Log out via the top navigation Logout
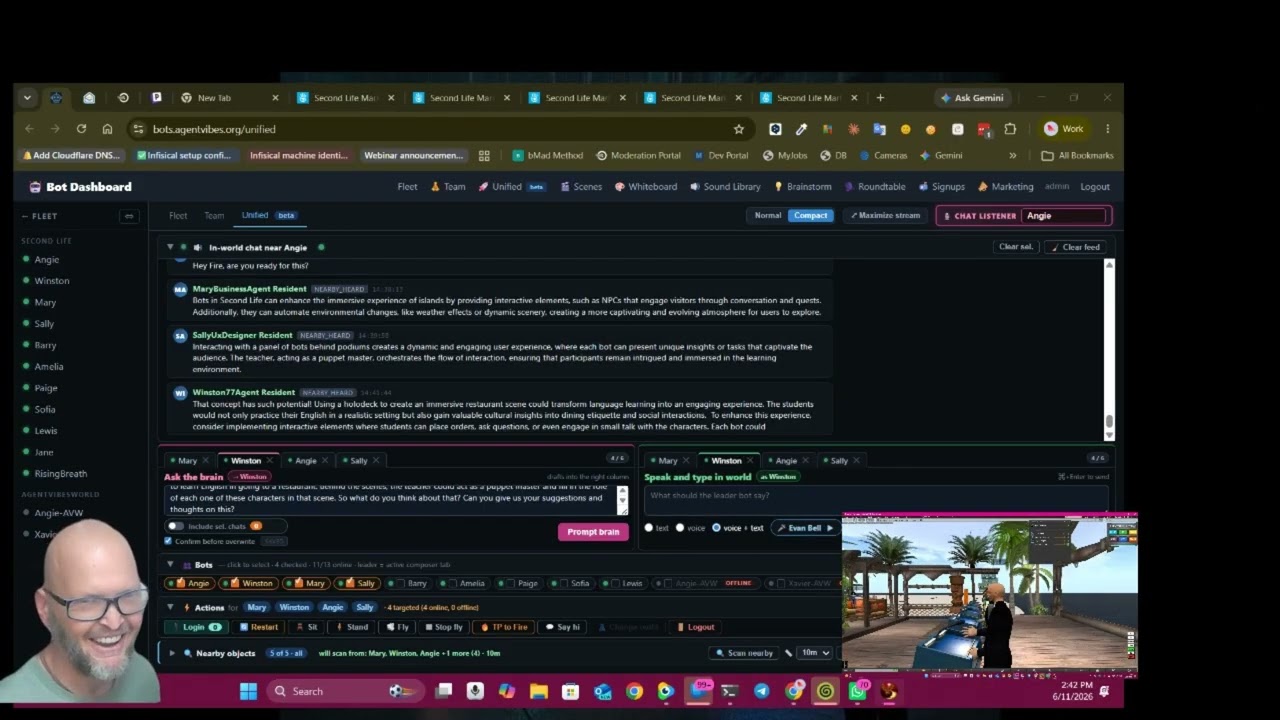The image size is (1280, 720). [1095, 187]
